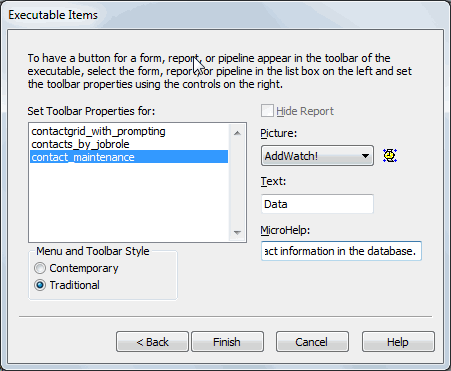Click empty area inside the list box
This screenshot has width=451, height=371.
(x=129, y=202)
